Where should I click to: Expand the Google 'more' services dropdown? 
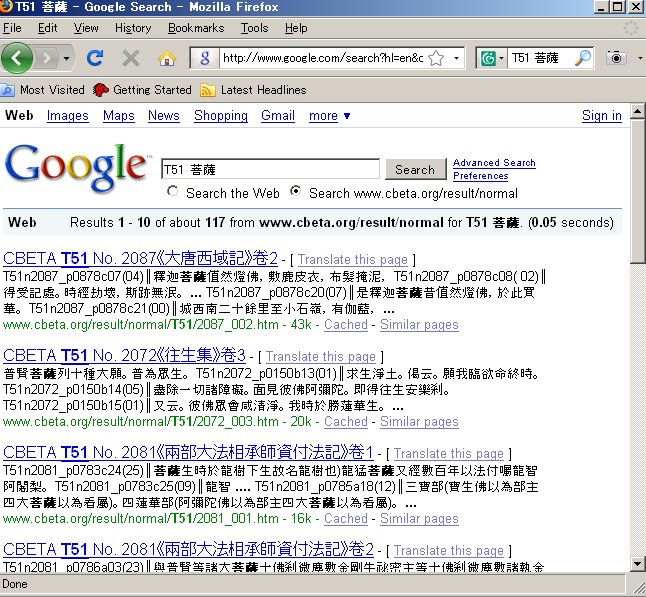click(329, 116)
